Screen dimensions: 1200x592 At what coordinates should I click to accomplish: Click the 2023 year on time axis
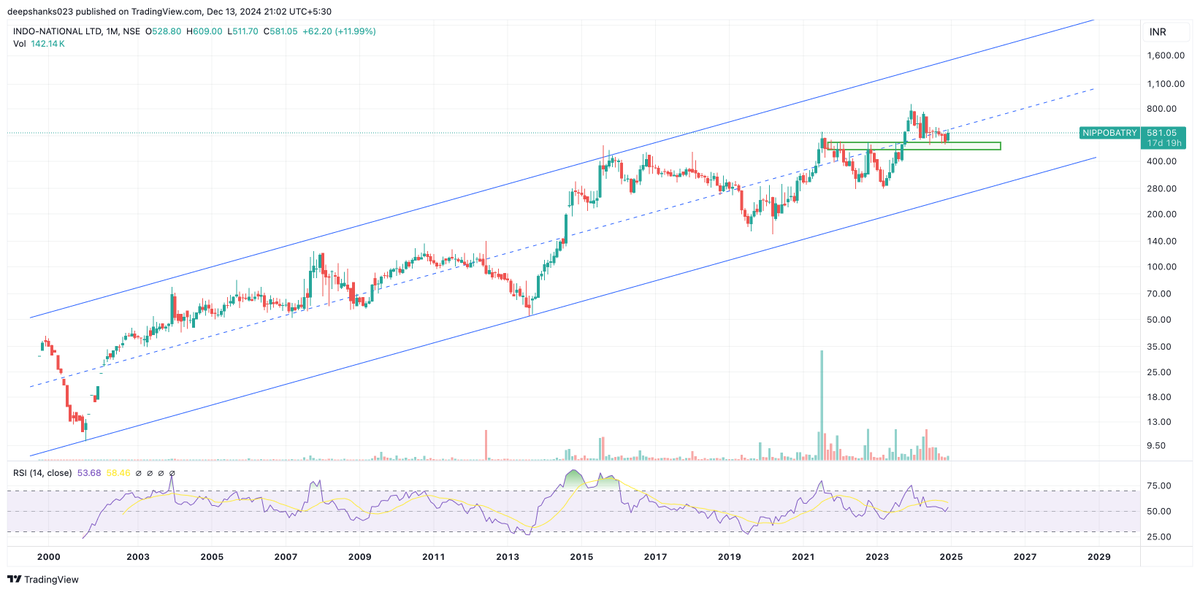click(x=877, y=556)
